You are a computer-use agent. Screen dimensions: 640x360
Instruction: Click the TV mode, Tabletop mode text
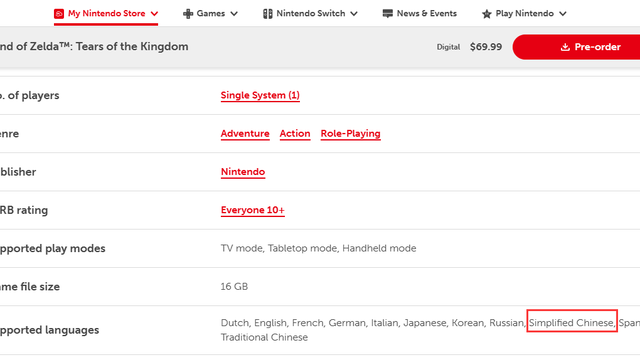(279, 248)
